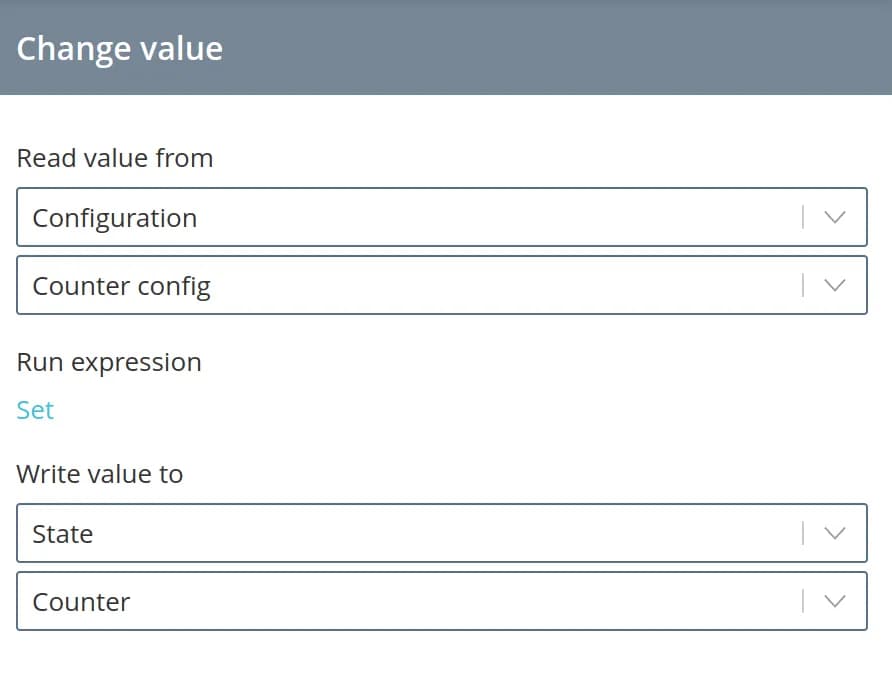Click the separator line in Configuration dropdown

(802, 217)
